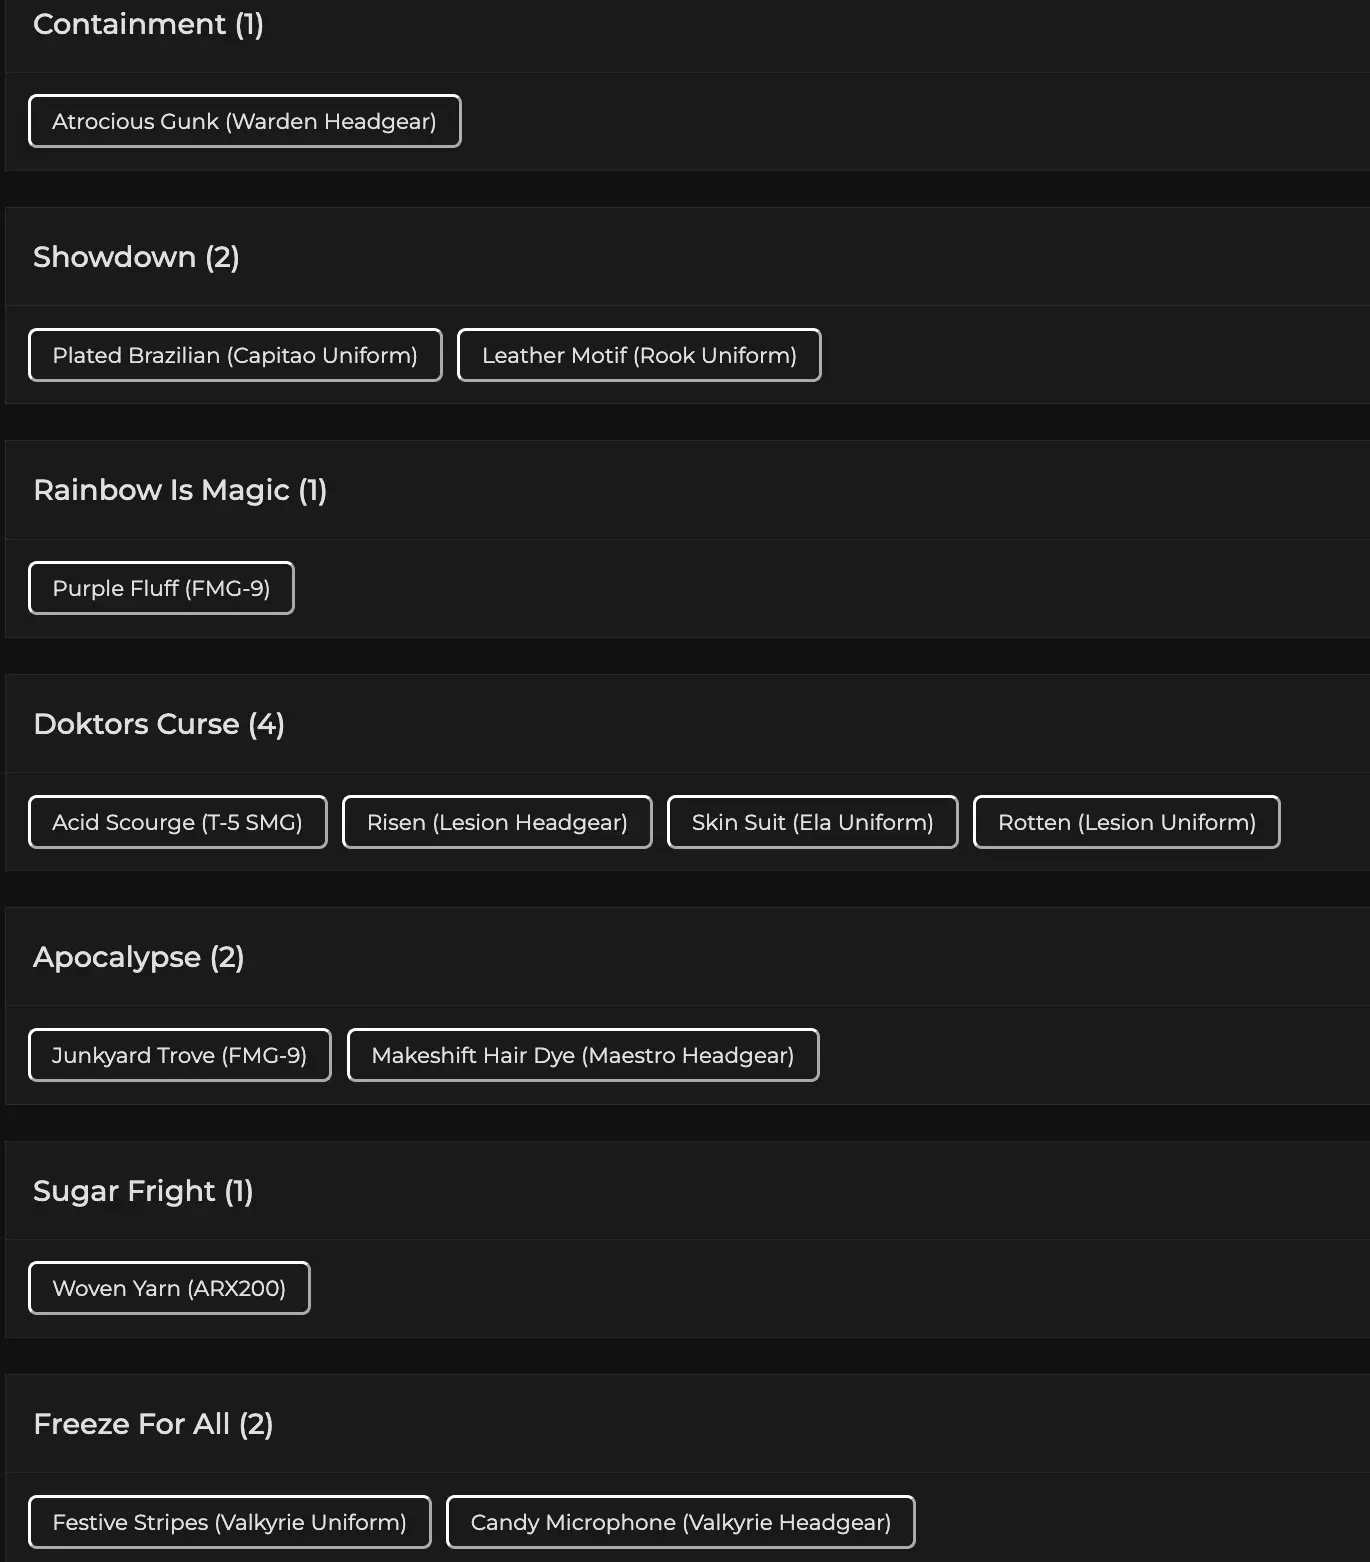
Task: Click the Rainbow Is Magic (1) heading
Action: [x=180, y=490]
